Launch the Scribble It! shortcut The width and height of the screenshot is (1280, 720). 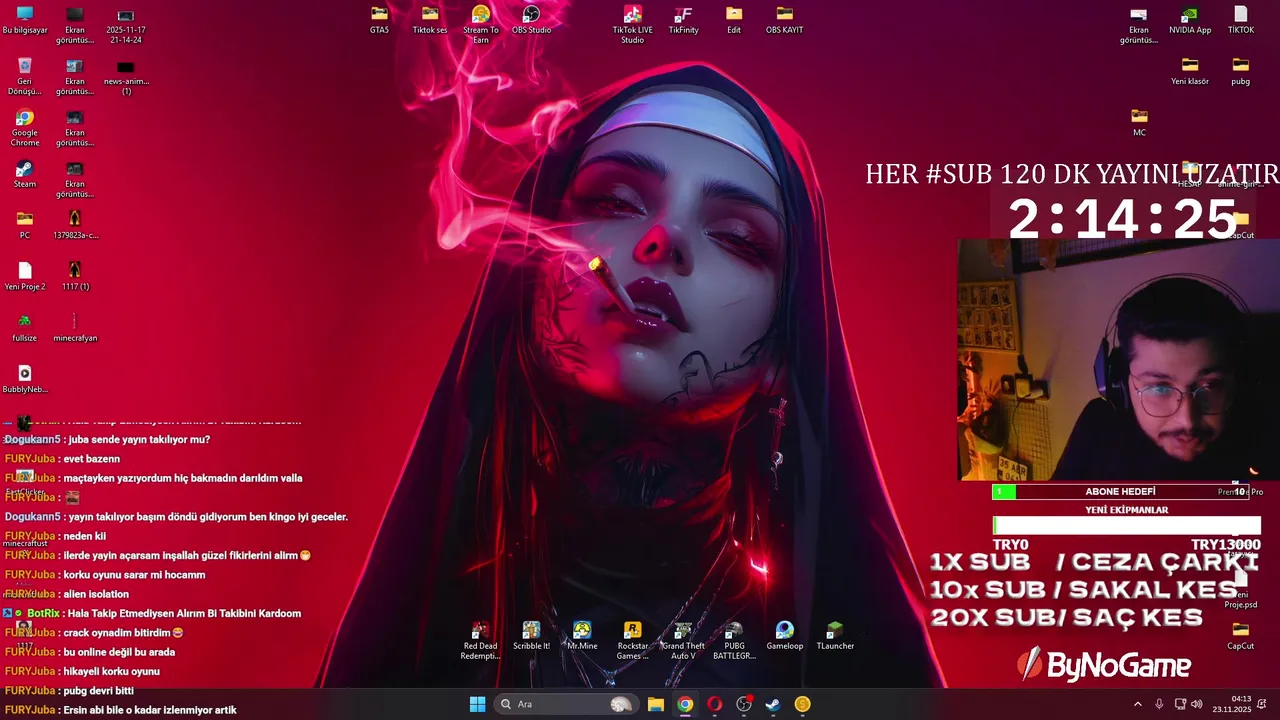click(x=531, y=635)
